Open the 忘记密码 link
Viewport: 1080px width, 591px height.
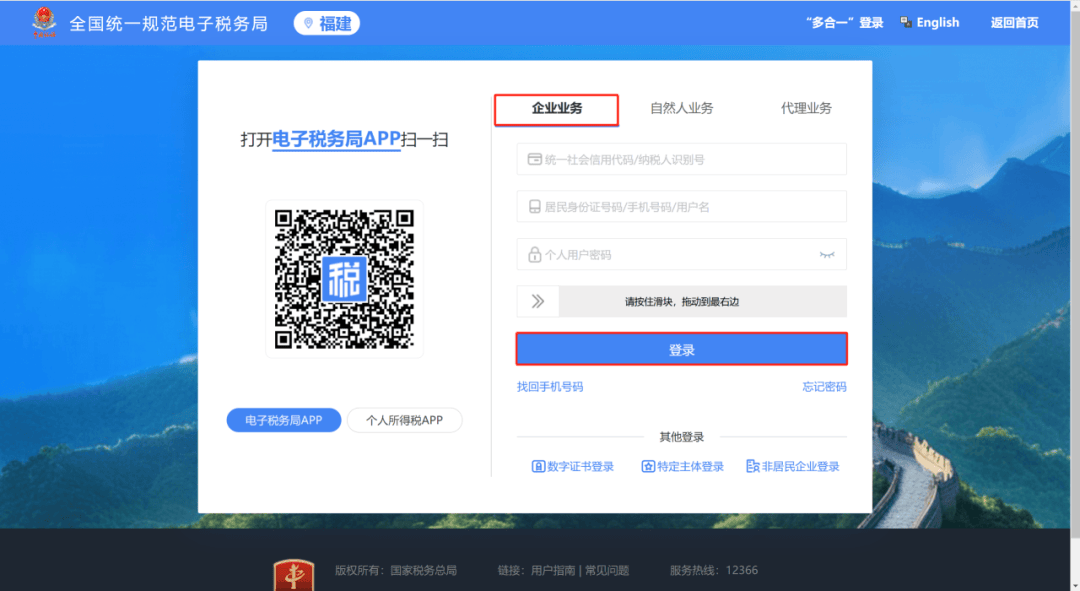824,387
